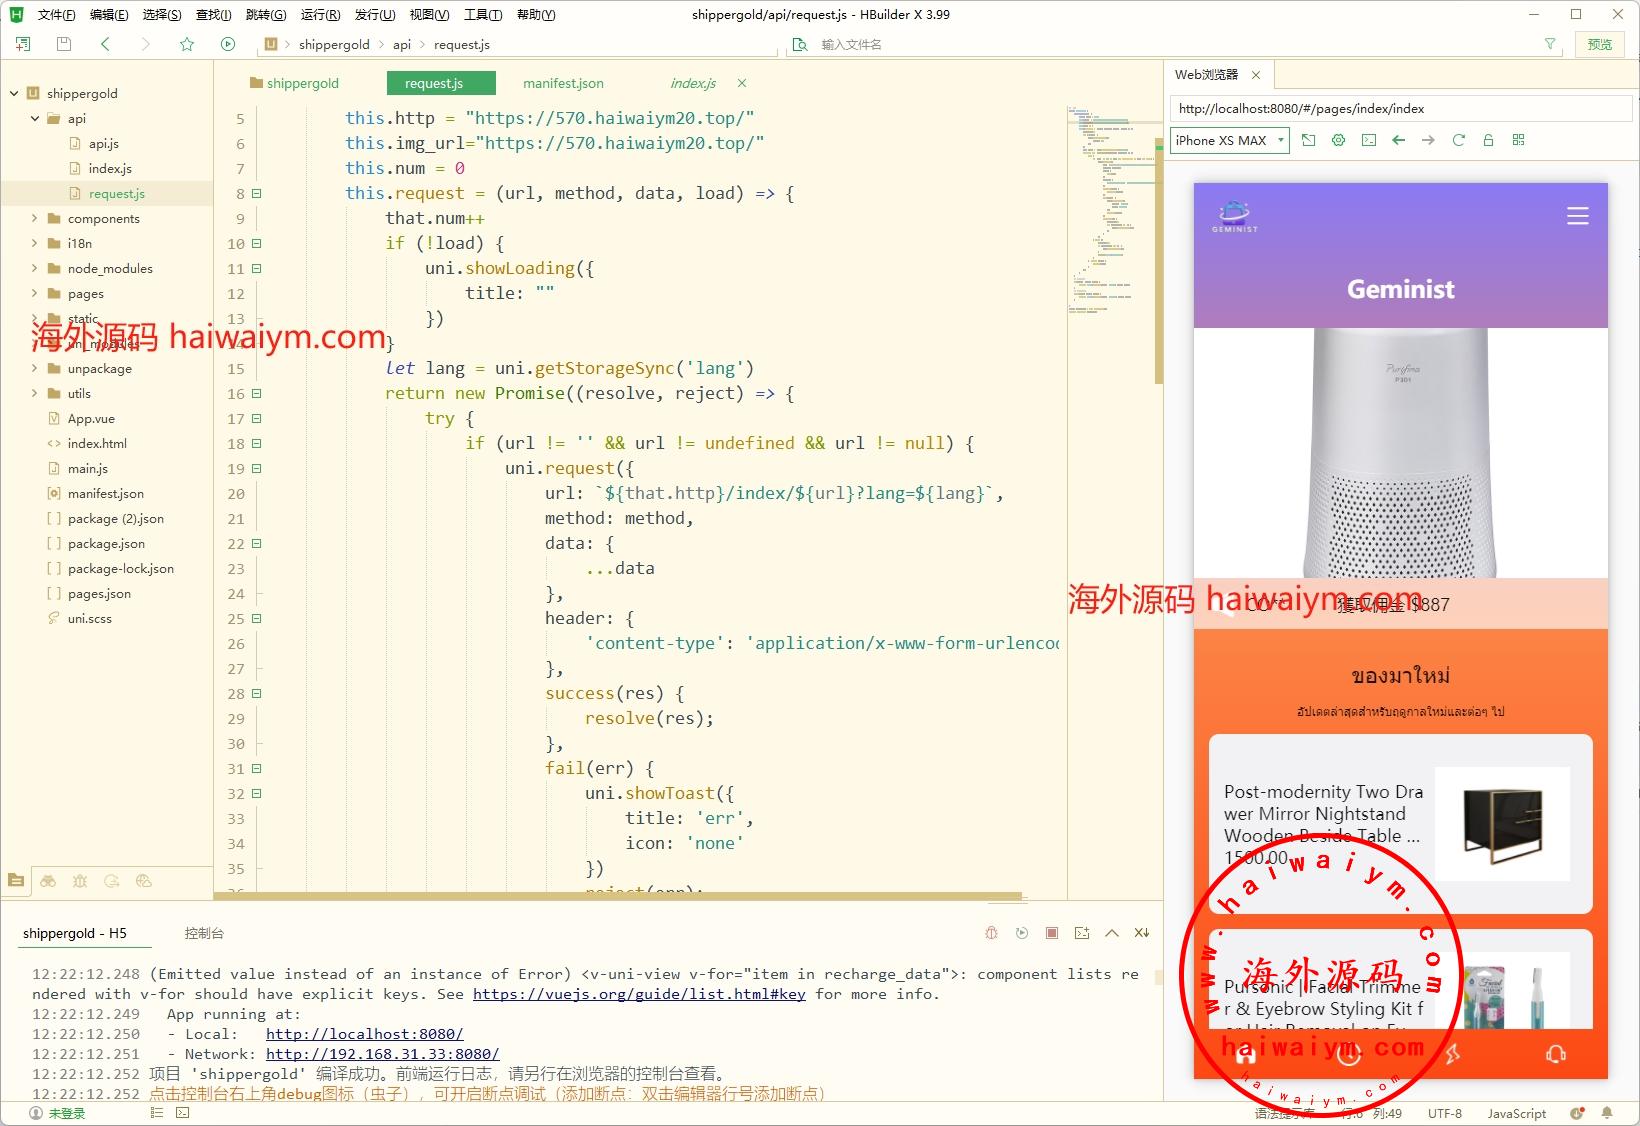Expand the components folder
1640x1126 pixels.
click(x=34, y=218)
